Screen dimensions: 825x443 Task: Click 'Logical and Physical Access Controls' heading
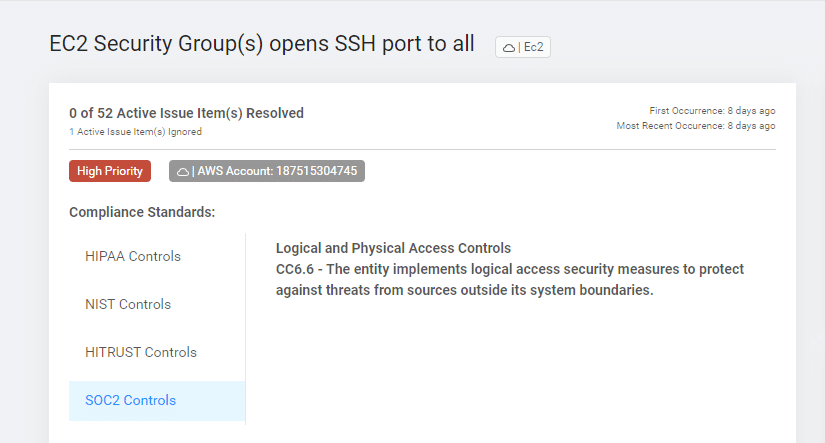pos(393,248)
